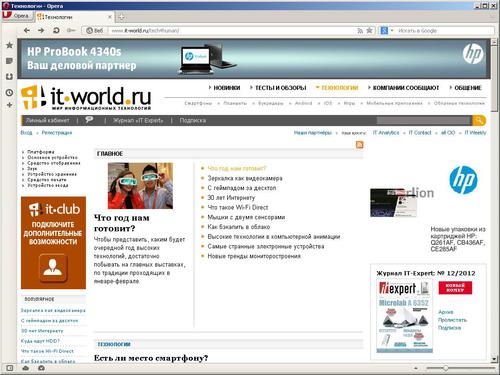Open link Зеркалка как видеокамера
Viewport: 500px width, 375px height.
coord(245,178)
